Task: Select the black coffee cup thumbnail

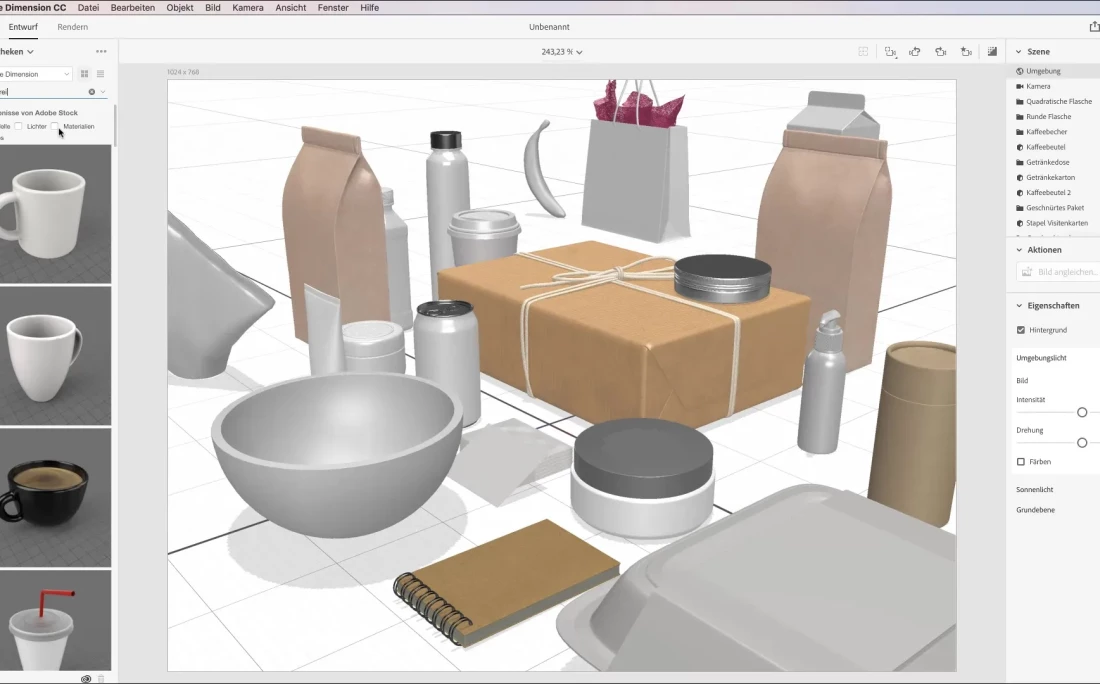Action: coord(55,497)
